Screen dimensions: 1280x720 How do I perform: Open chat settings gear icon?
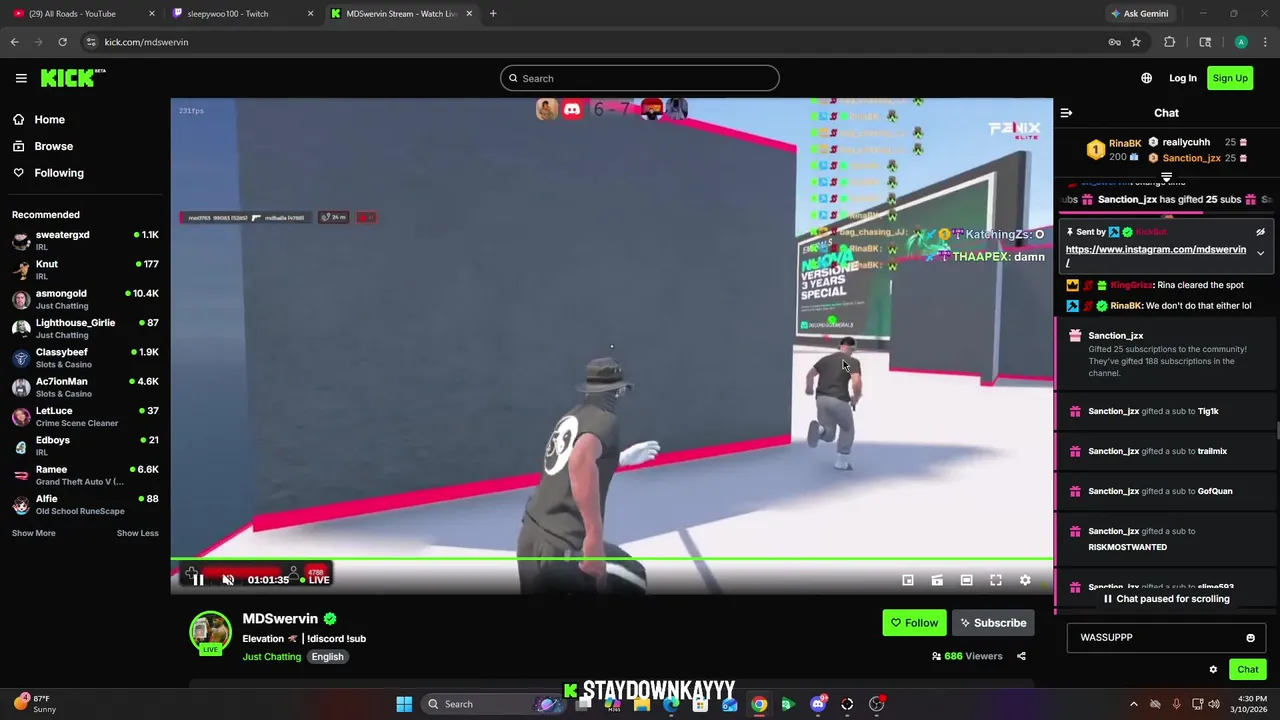(1213, 670)
